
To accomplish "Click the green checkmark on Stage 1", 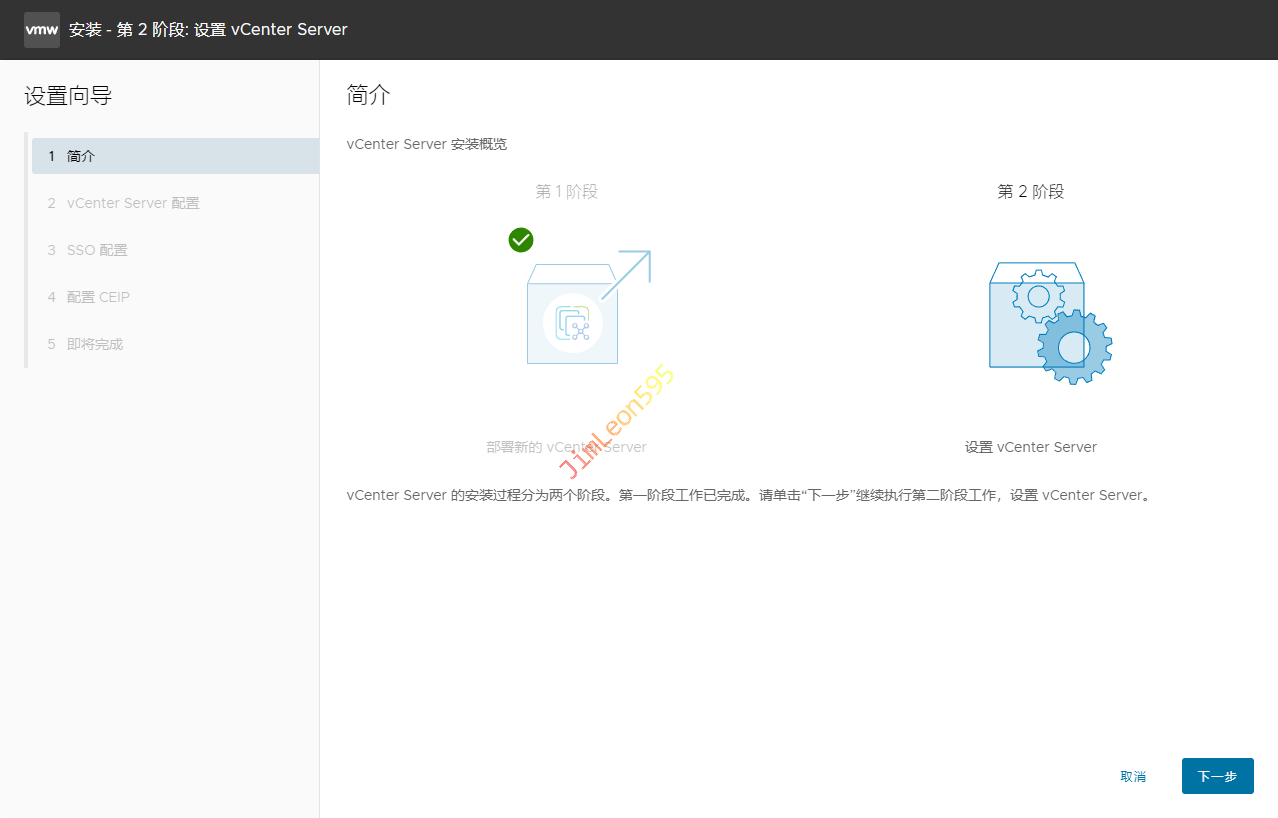I will [521, 240].
